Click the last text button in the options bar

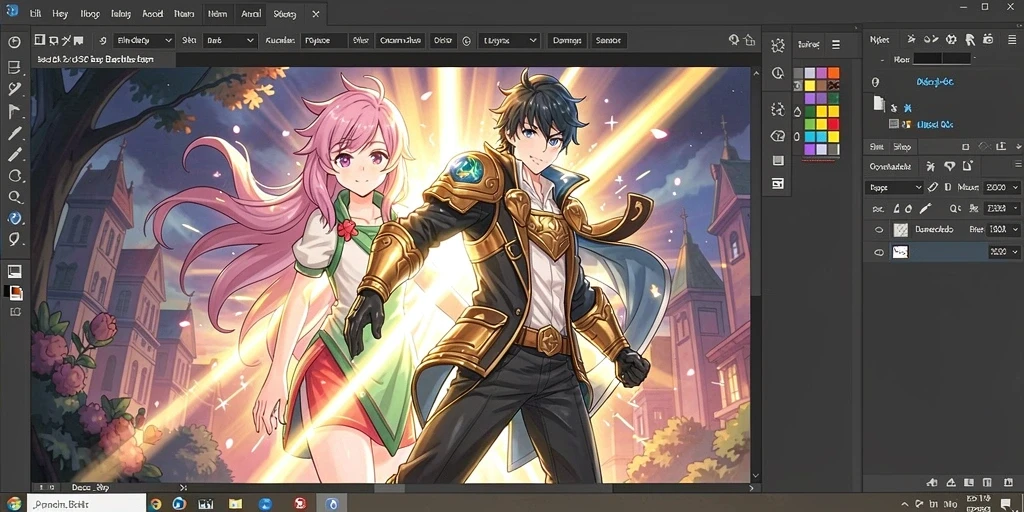608,40
